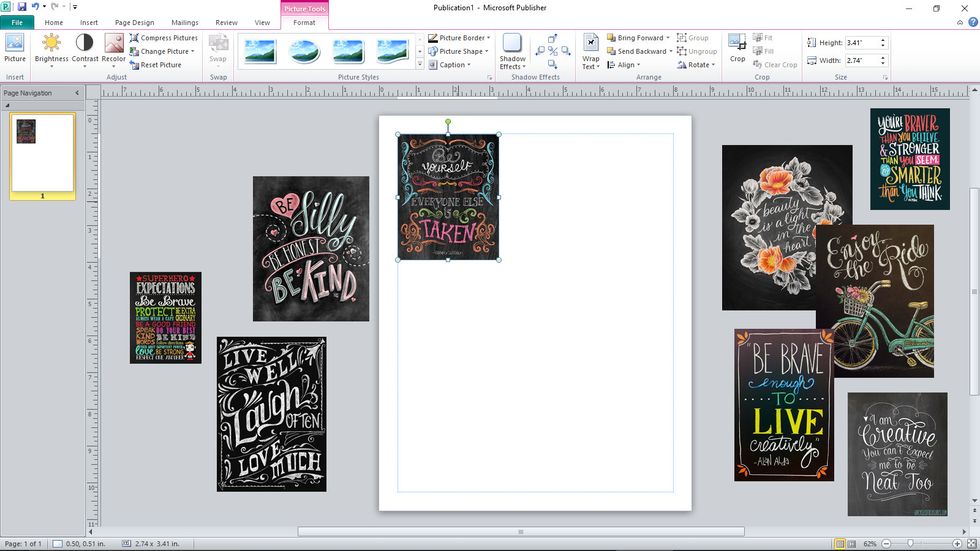Viewport: 980px width, 551px height.
Task: Open the Change Picture dropdown
Action: tap(162, 52)
